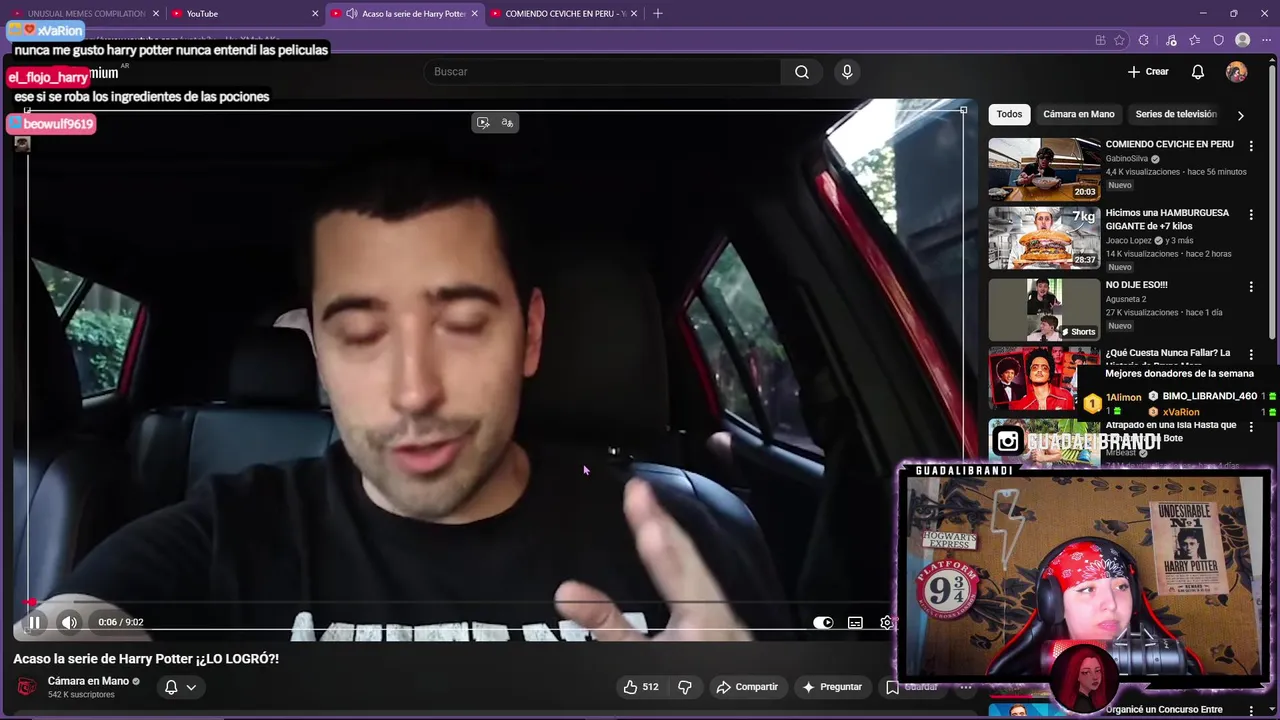This screenshot has height=720, width=1280.
Task: Save the video with Guardar button
Action: (912, 687)
